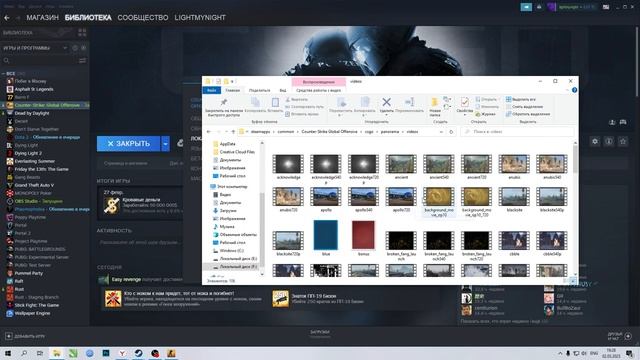Mark game as favorite with the star icon
640x360 pixels.
(x=623, y=142)
